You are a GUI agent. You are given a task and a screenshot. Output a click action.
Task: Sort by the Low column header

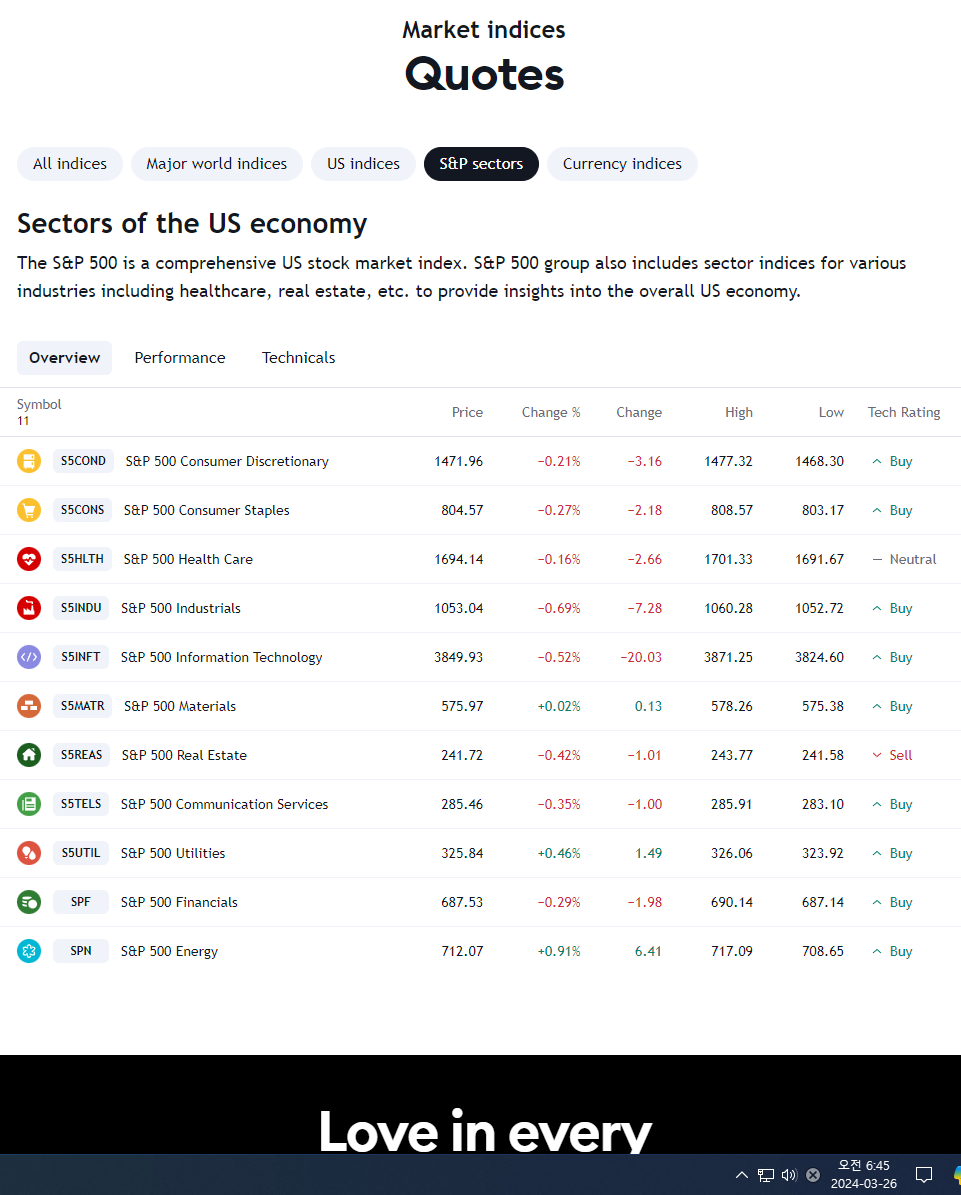tap(831, 412)
